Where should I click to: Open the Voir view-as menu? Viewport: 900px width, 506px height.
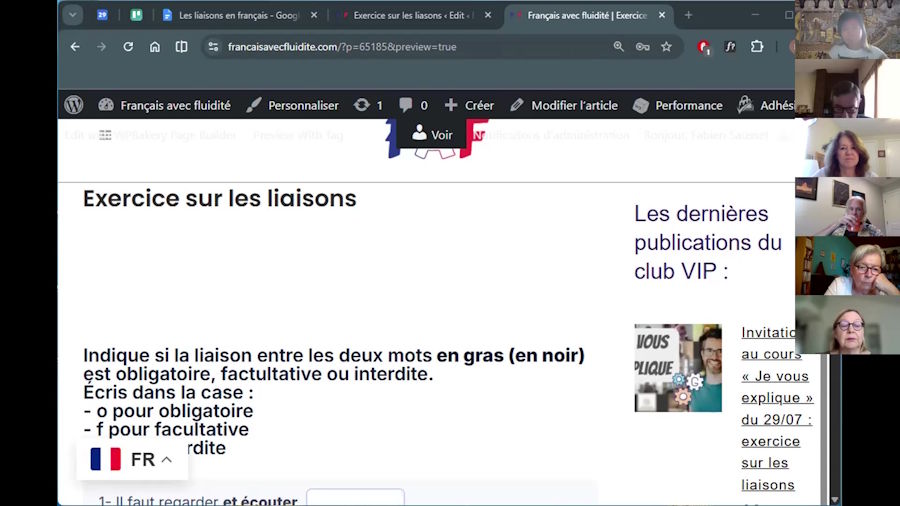click(x=432, y=134)
